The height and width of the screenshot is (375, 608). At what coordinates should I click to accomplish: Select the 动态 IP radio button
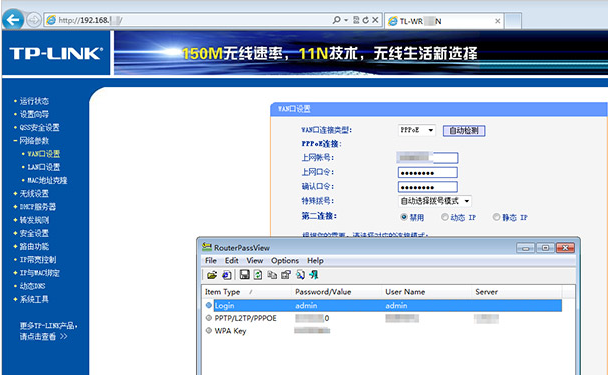445,217
